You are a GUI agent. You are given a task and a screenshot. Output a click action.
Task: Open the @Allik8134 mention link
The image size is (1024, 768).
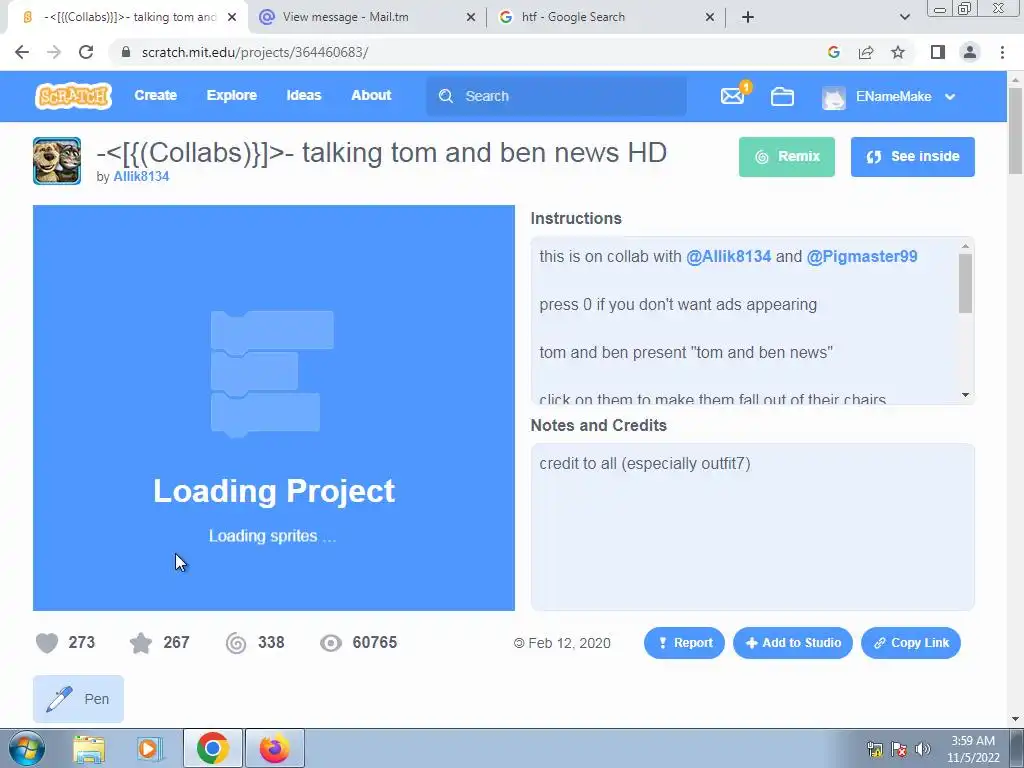pyautogui.click(x=728, y=257)
